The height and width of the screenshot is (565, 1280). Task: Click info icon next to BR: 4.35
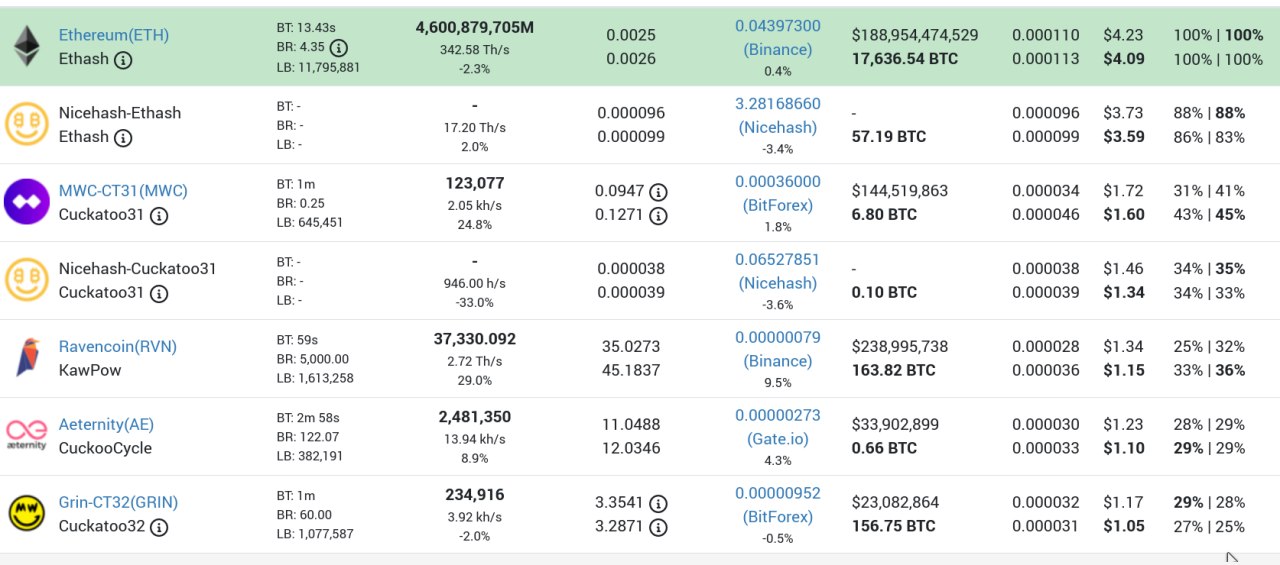339,48
